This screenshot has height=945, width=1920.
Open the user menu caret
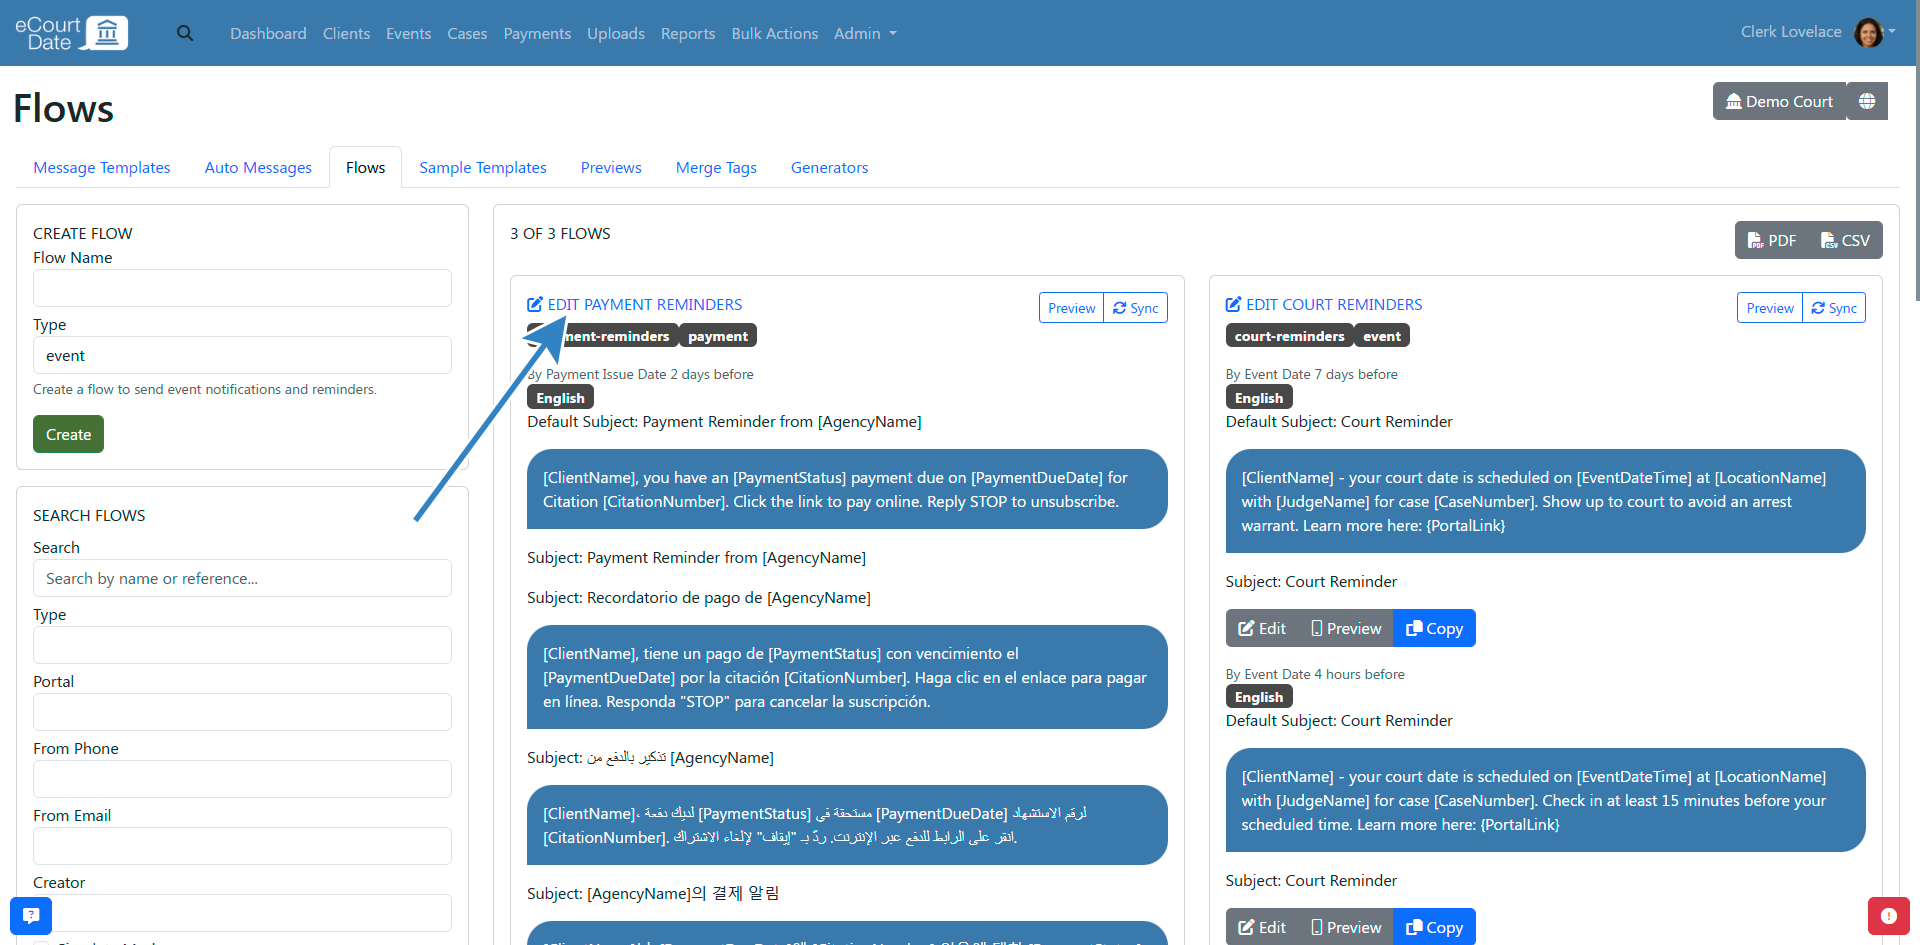pos(1892,31)
